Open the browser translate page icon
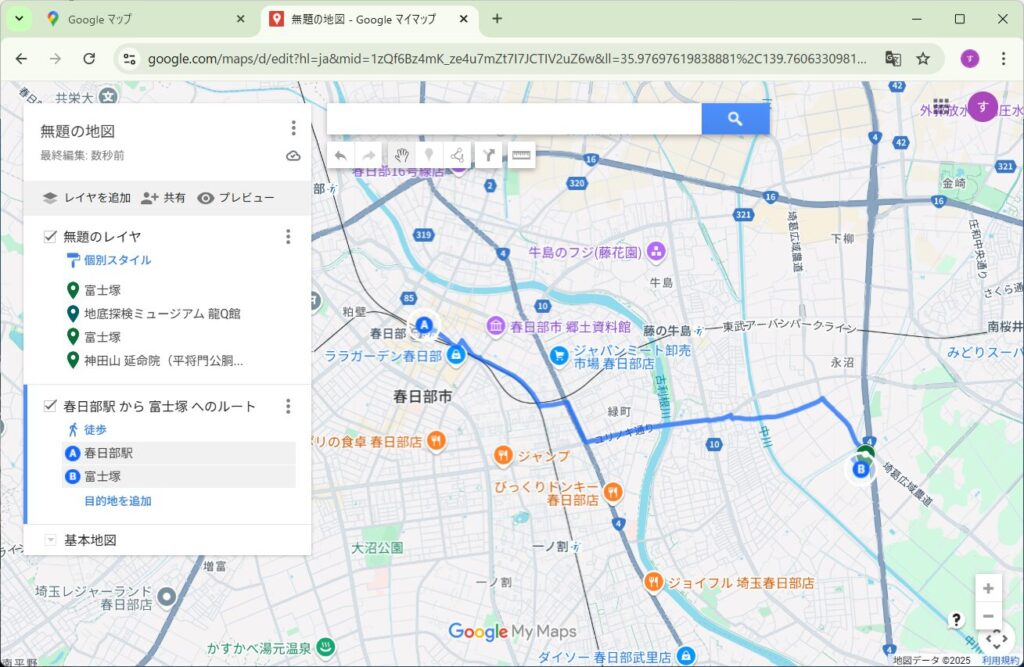This screenshot has width=1024, height=667. coord(893,59)
